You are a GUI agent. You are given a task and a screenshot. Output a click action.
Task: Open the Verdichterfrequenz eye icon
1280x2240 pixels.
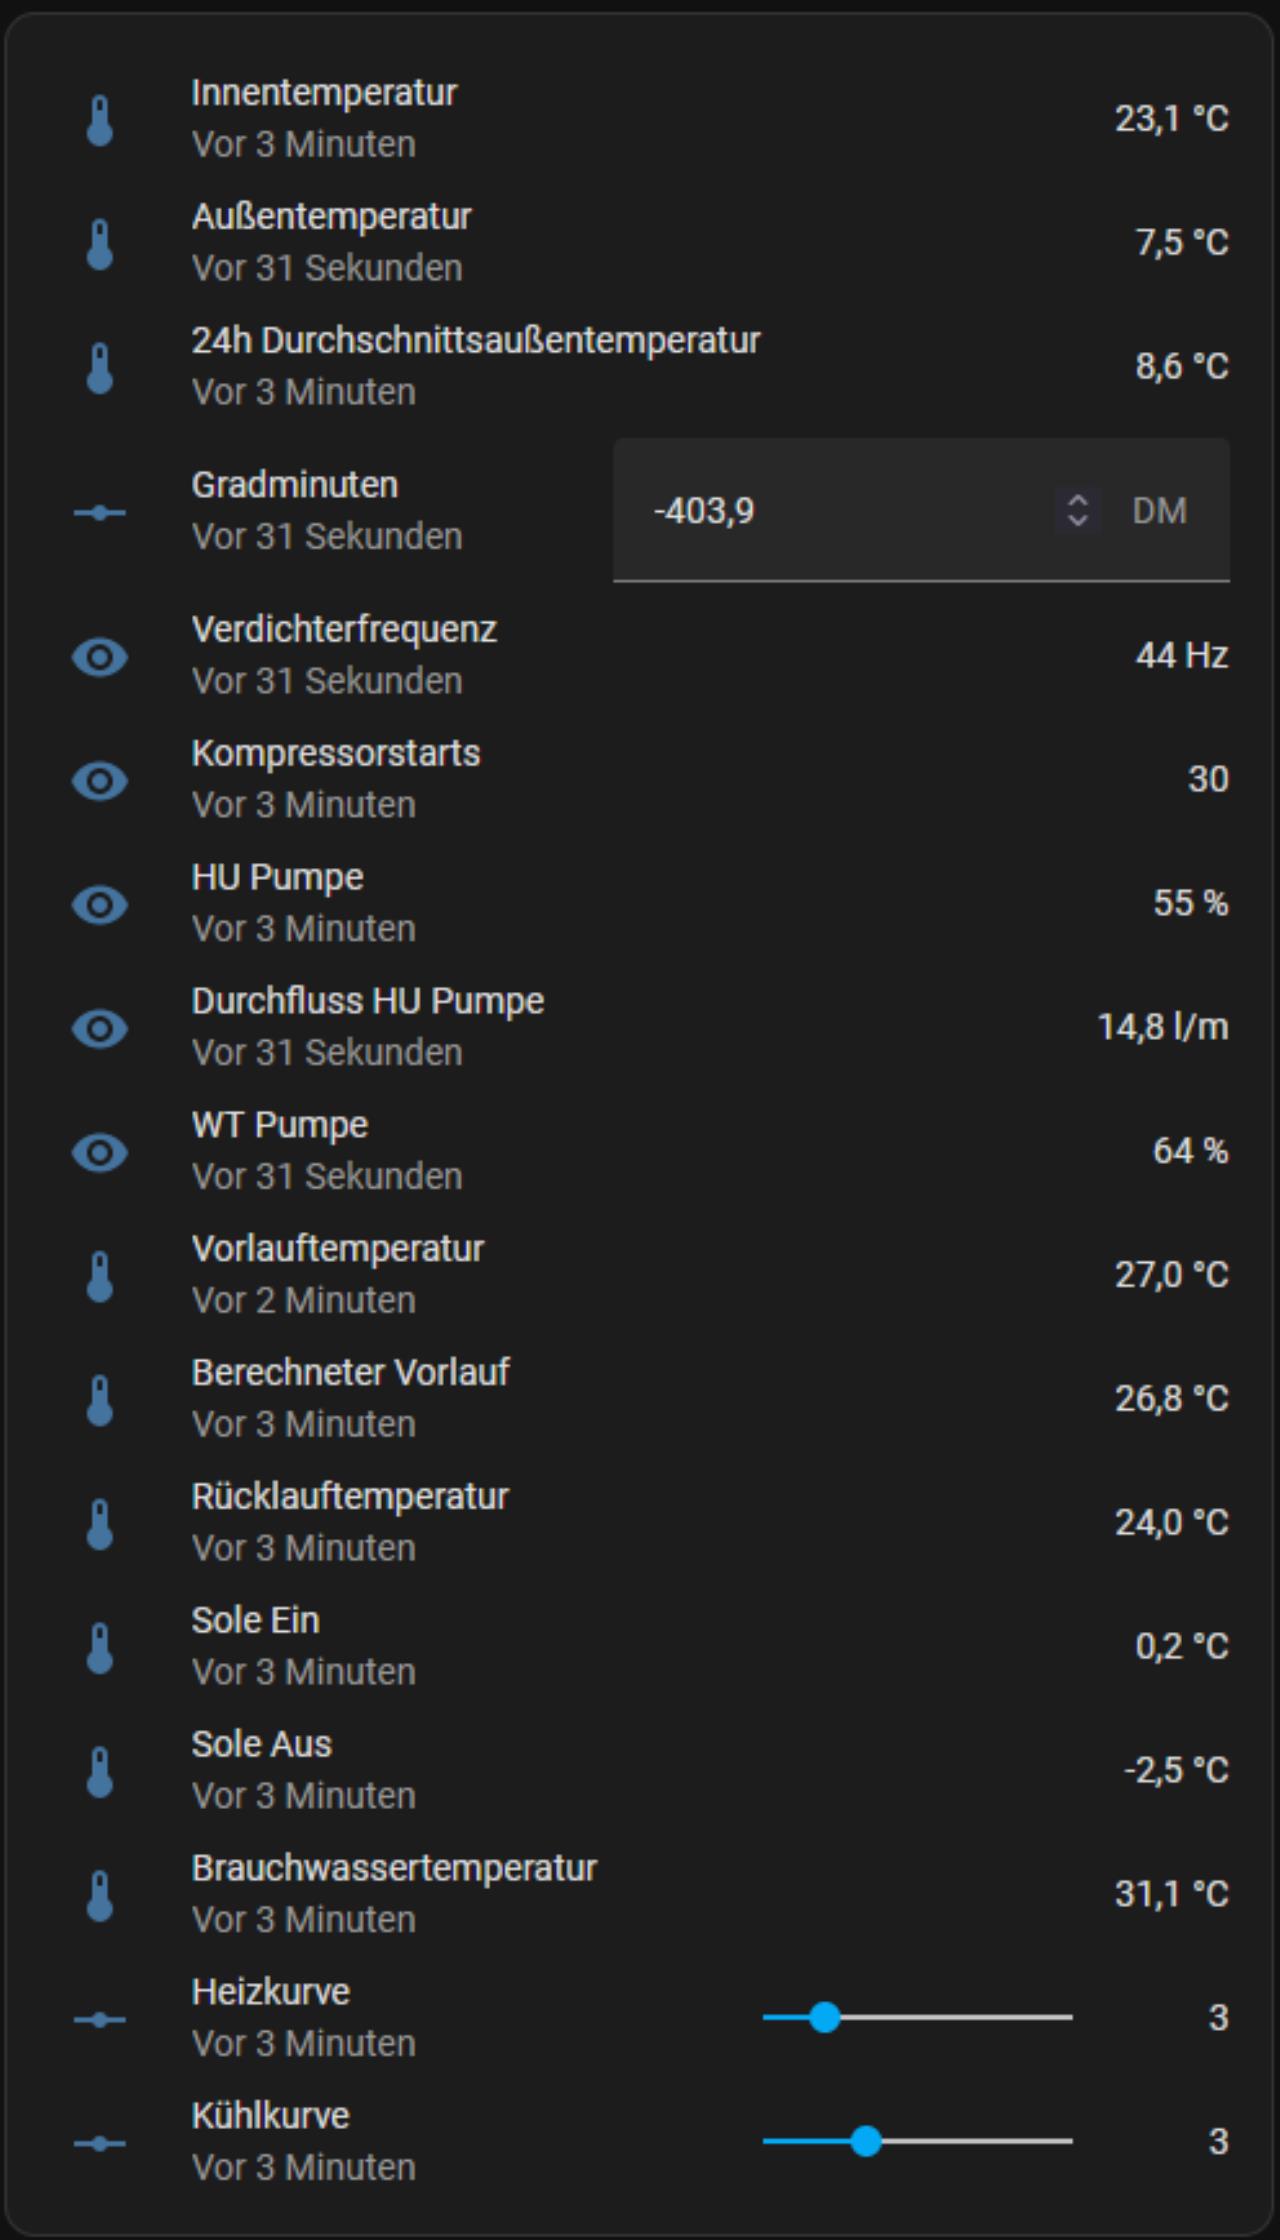pos(100,657)
